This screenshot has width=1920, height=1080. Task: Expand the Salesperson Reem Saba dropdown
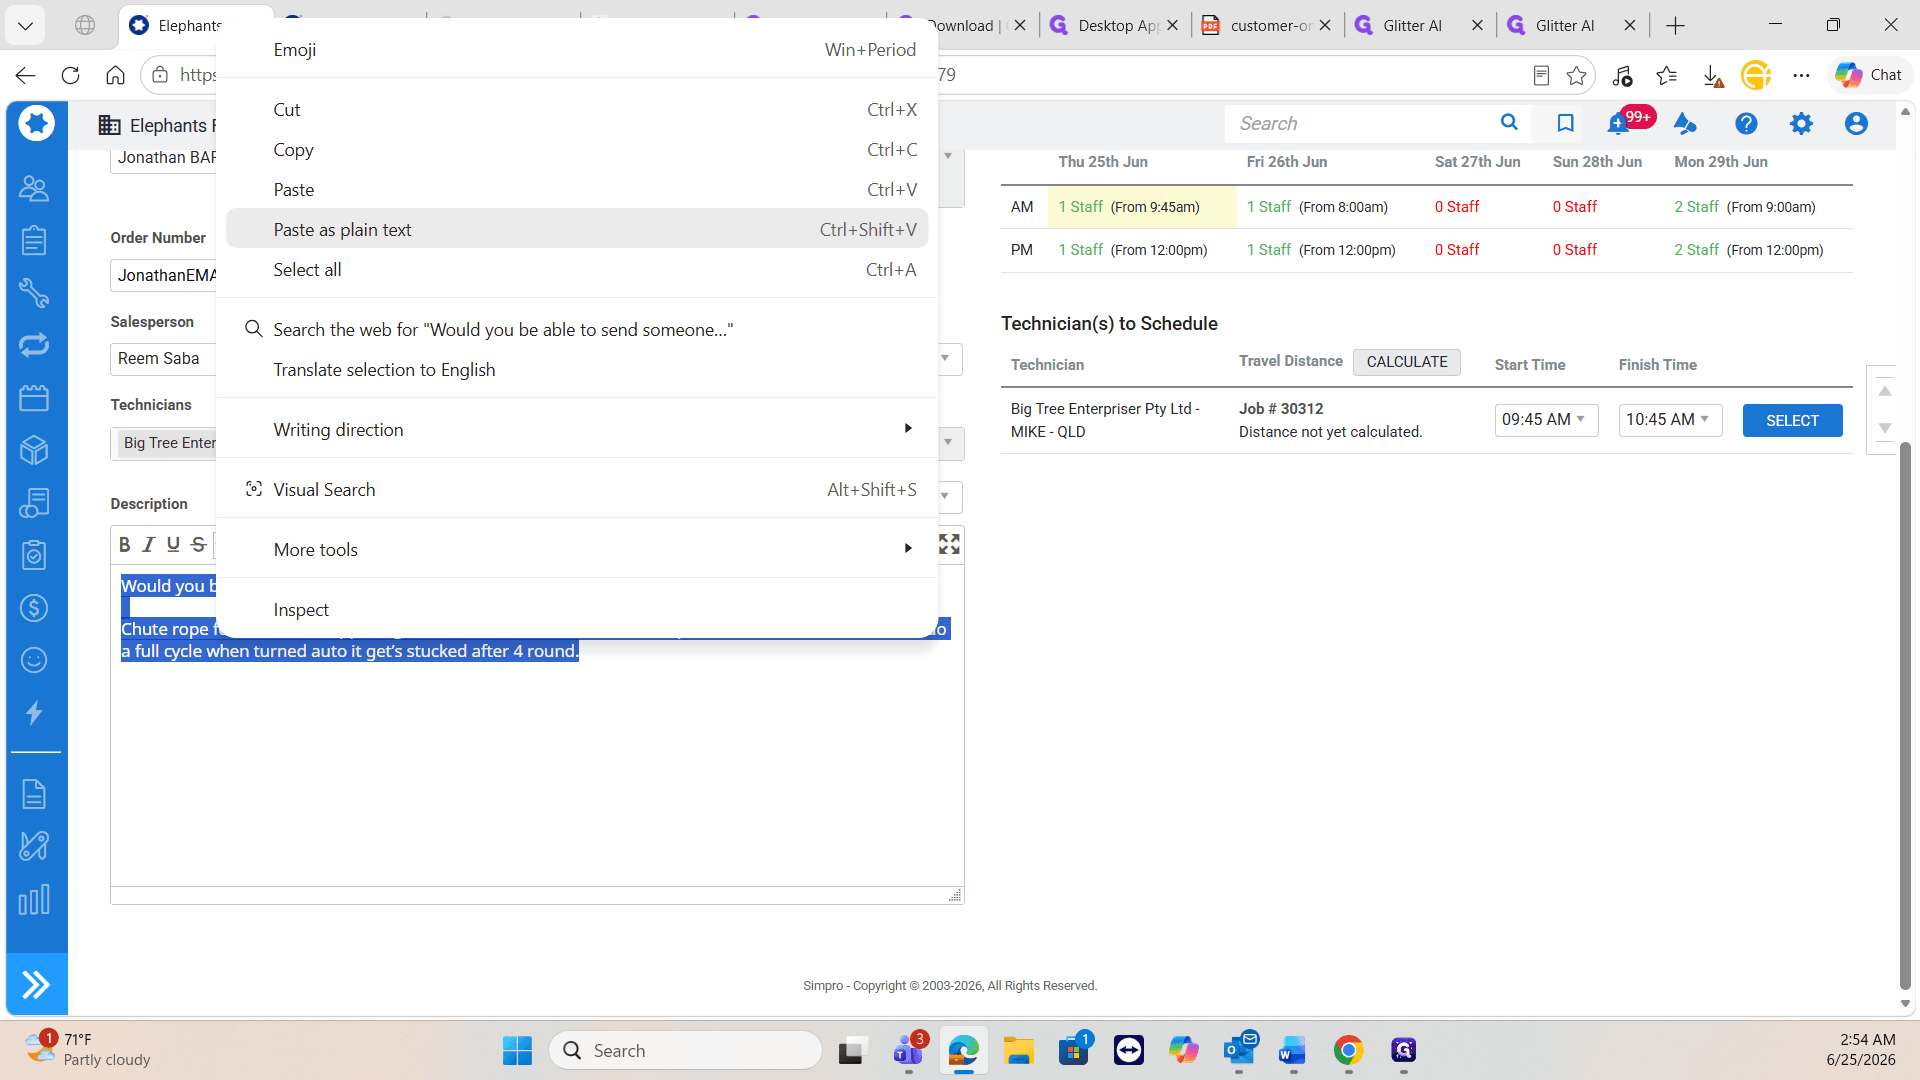tap(945, 358)
